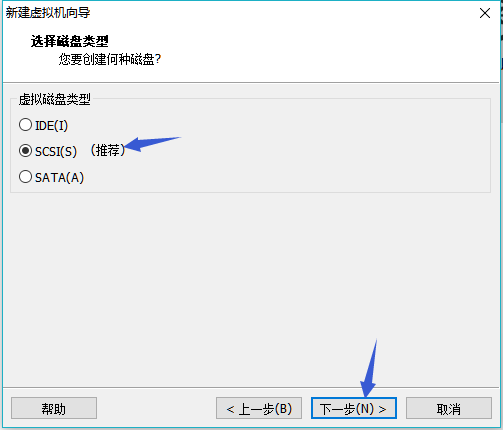Click the 新建虚拟机向导 title bar text

click(x=48, y=13)
